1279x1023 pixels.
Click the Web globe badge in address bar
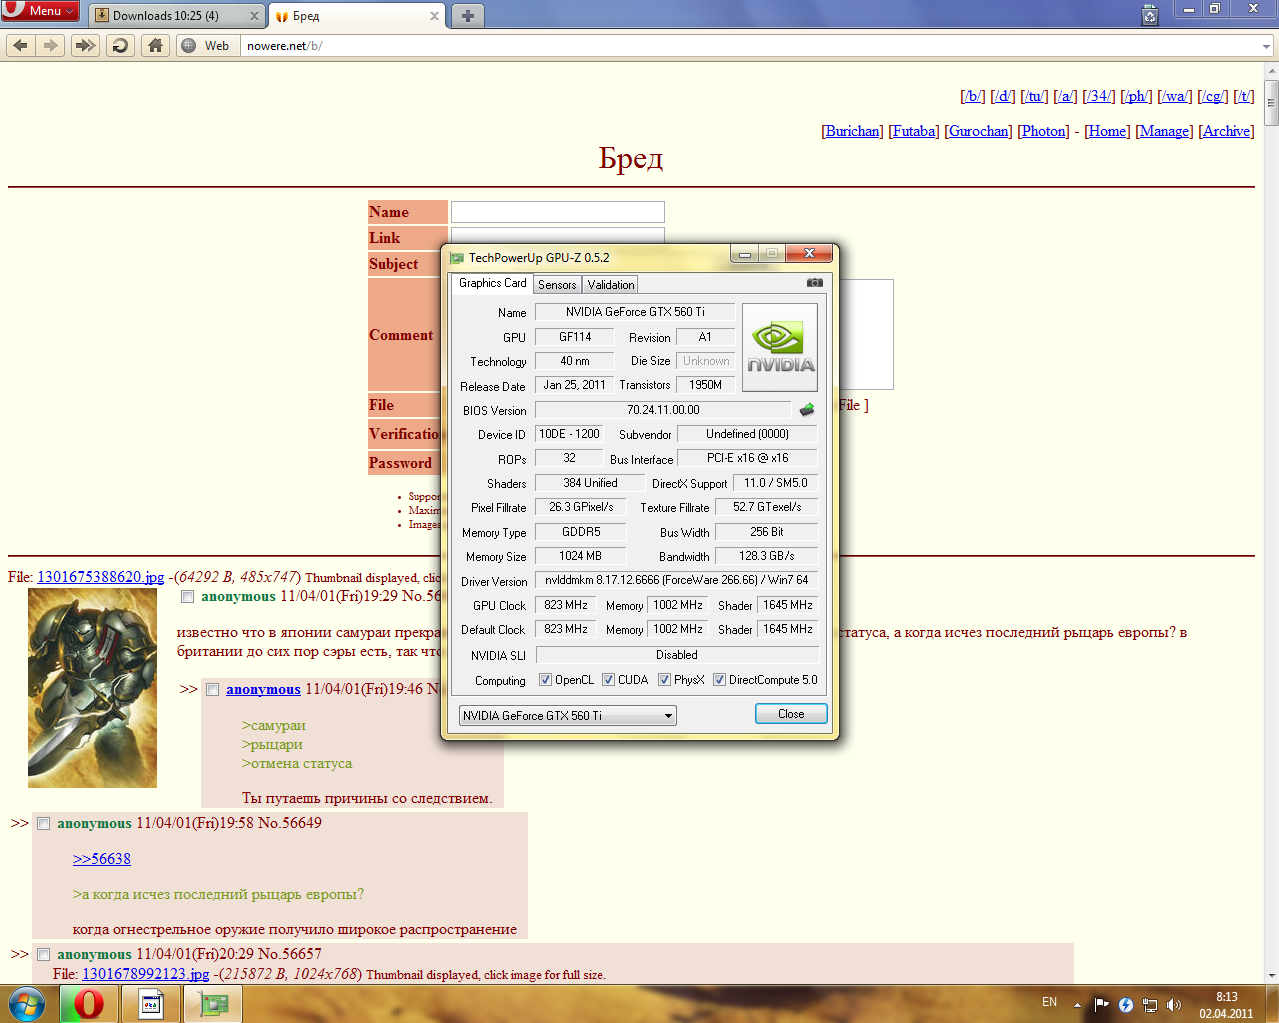click(205, 46)
